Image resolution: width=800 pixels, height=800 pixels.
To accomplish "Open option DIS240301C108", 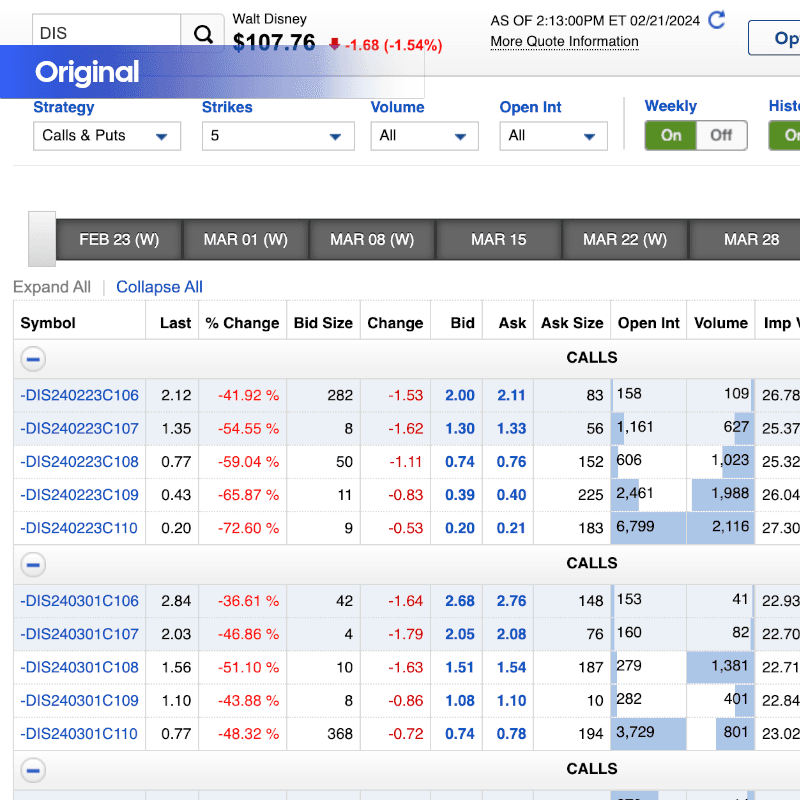I will click(x=80, y=667).
